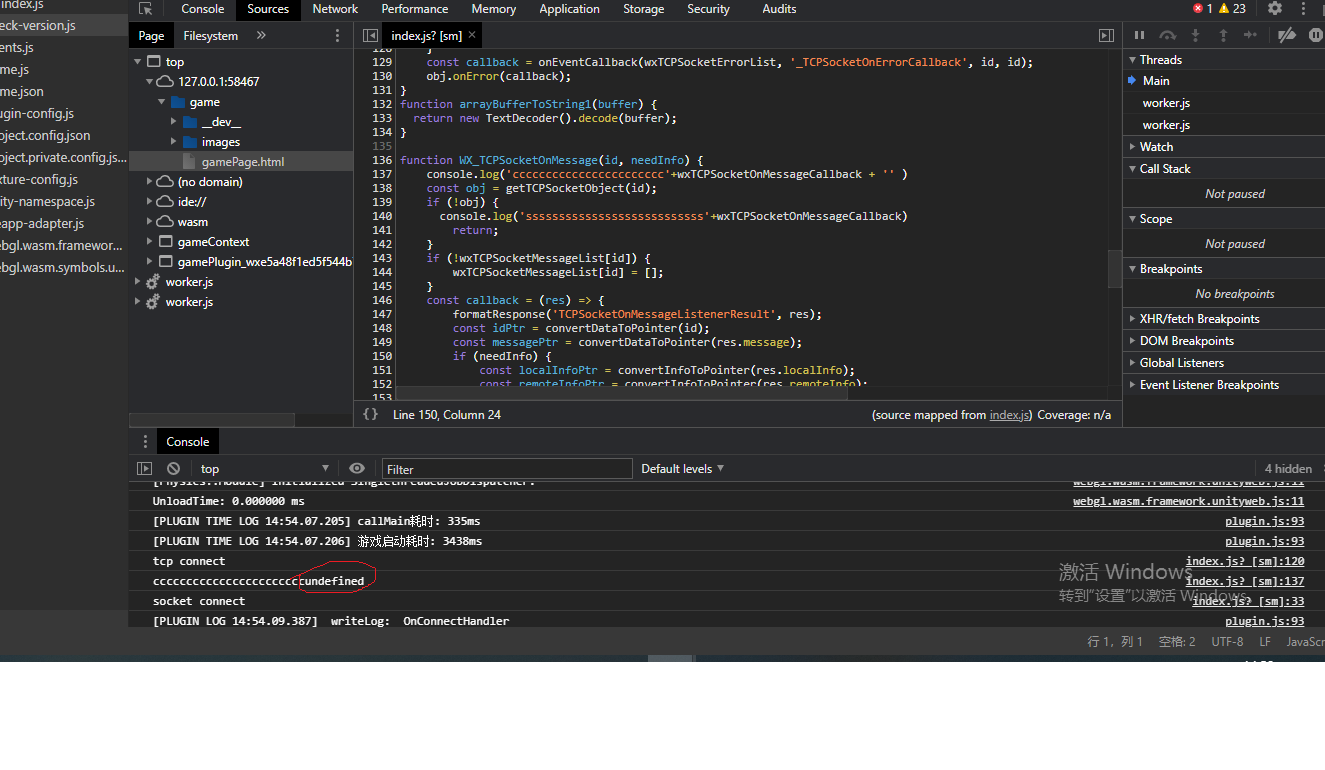Open console link index.js? [sm]:137
The height and width of the screenshot is (770, 1325).
click(1245, 581)
